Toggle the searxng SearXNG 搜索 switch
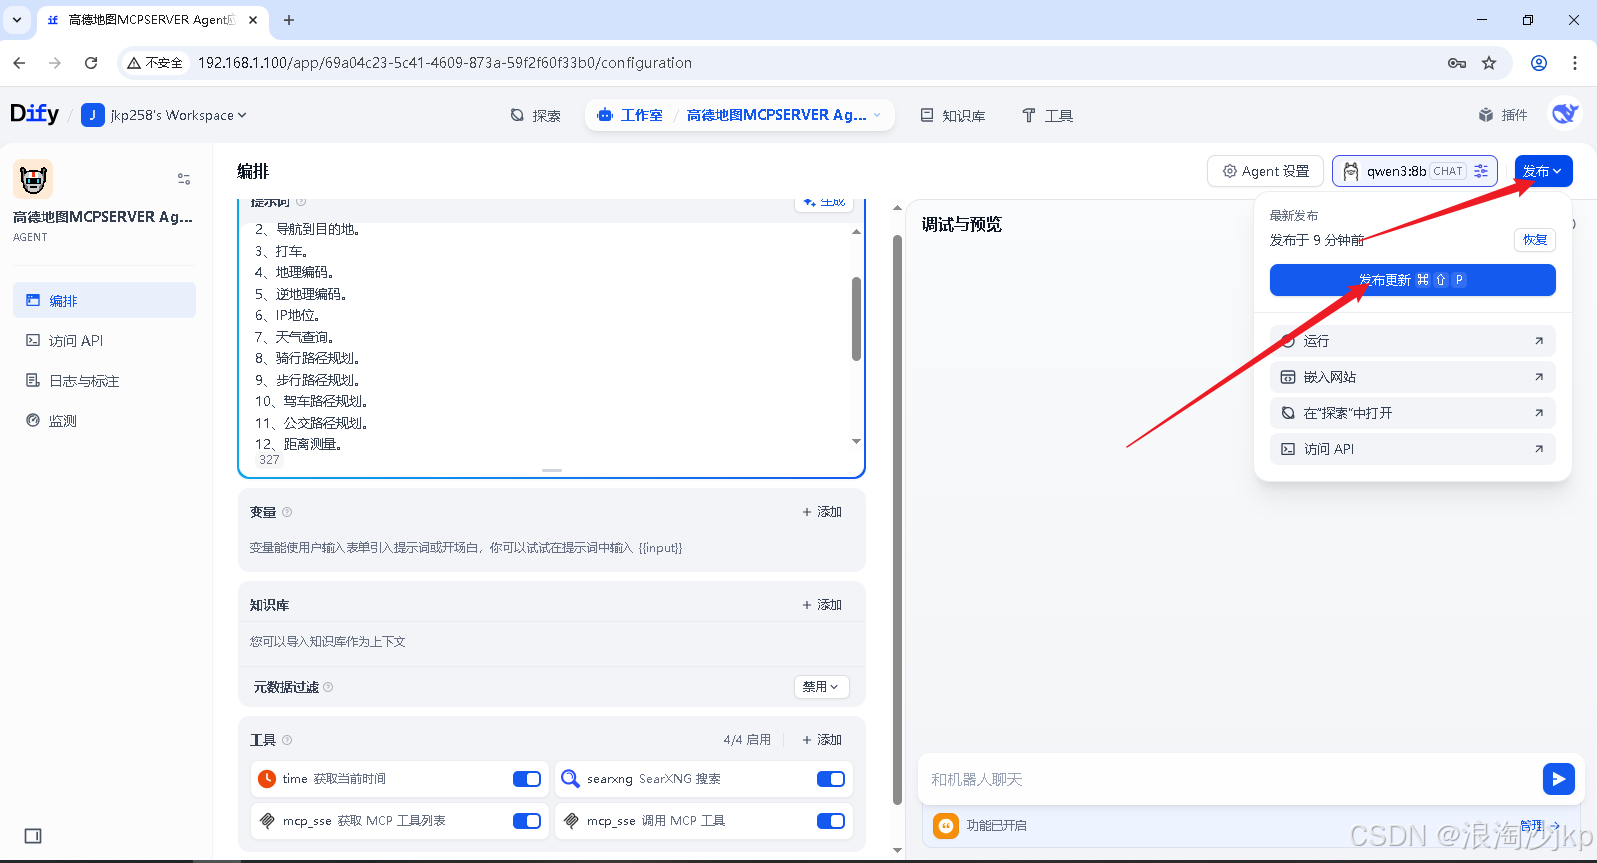The height and width of the screenshot is (863, 1597). pyautogui.click(x=831, y=779)
